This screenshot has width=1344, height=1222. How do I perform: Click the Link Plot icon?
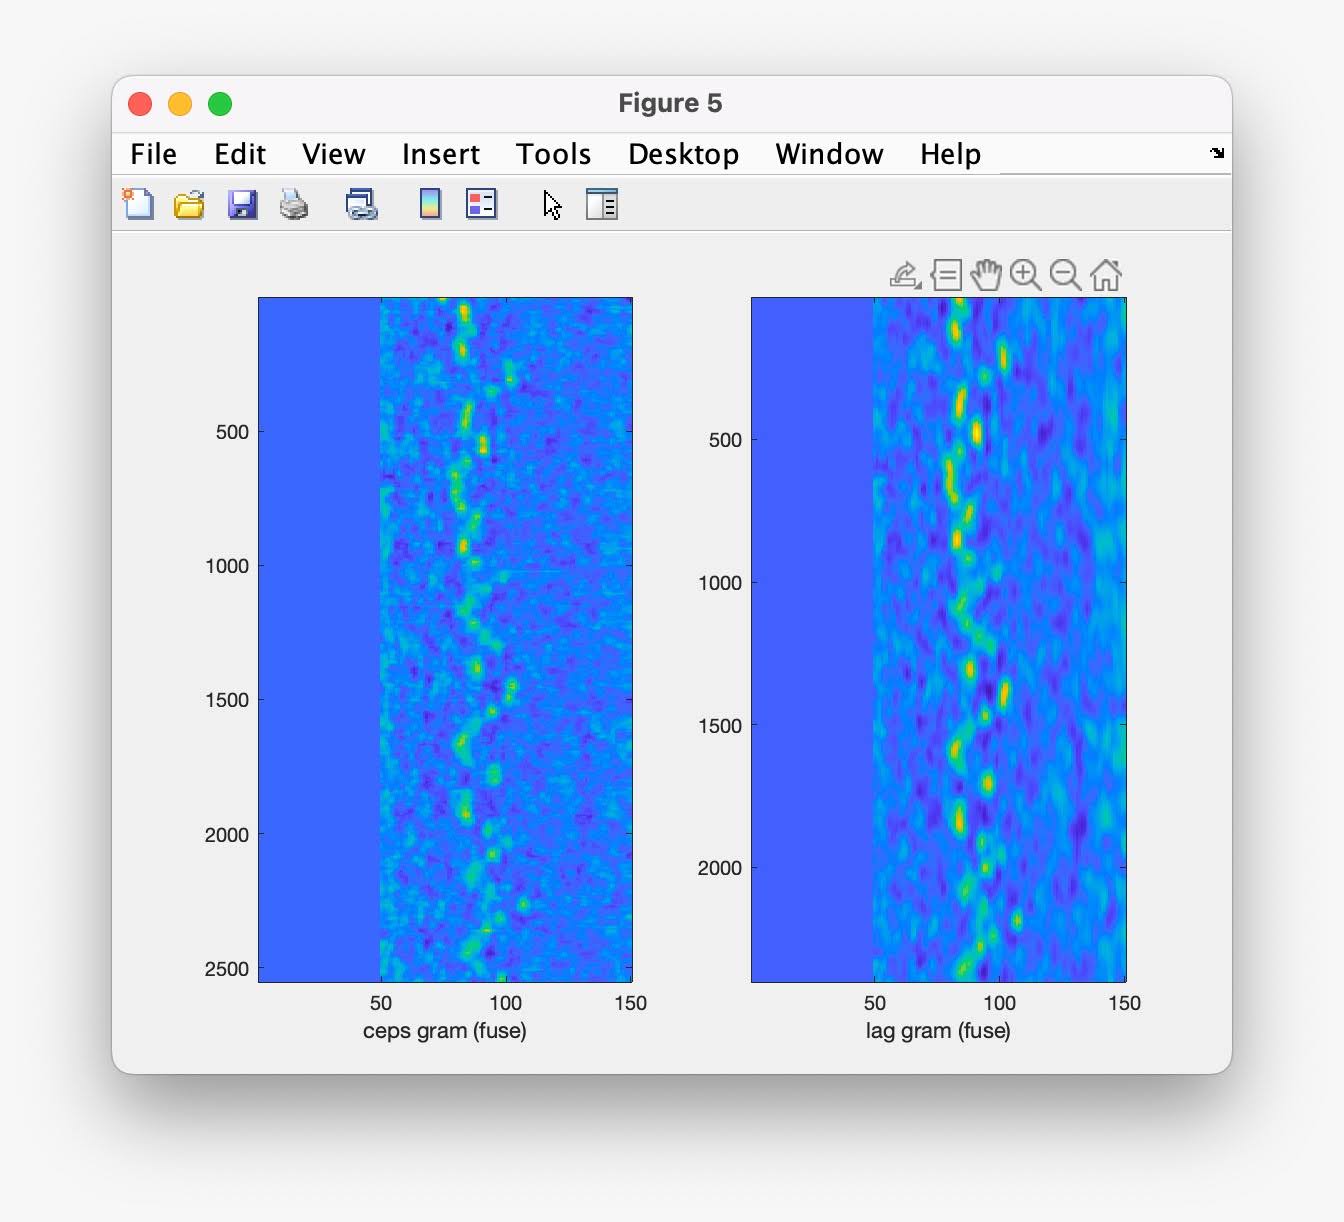point(361,205)
